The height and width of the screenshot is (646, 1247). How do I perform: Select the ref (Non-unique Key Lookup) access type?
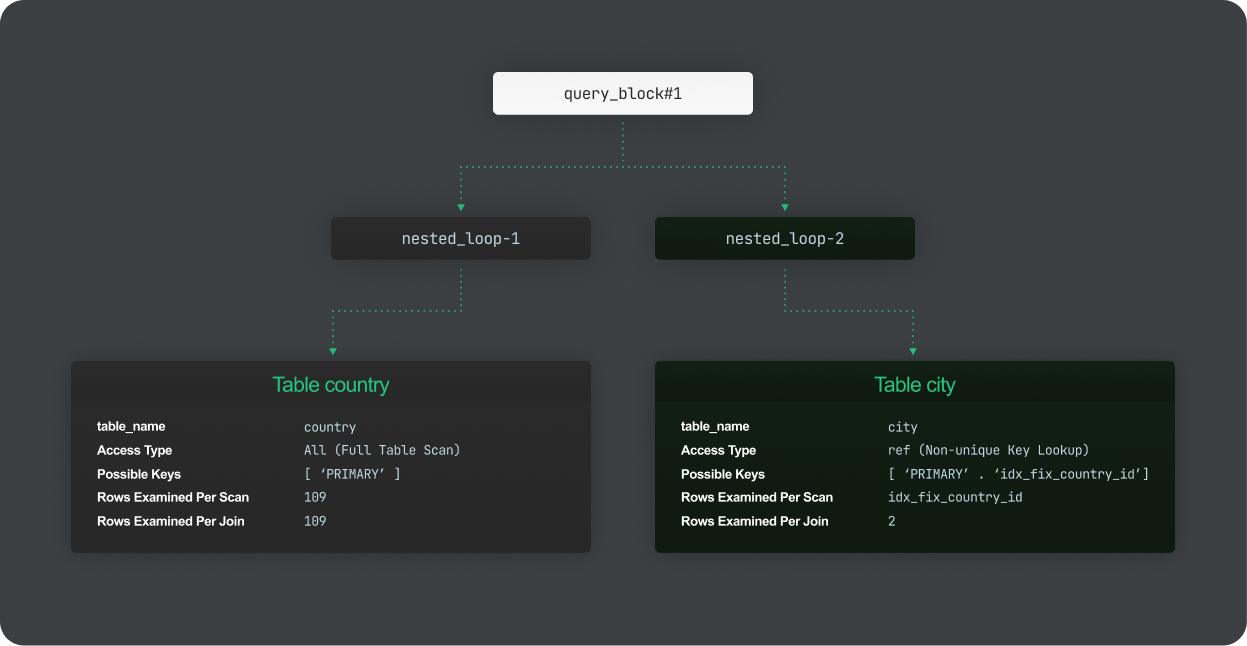989,450
